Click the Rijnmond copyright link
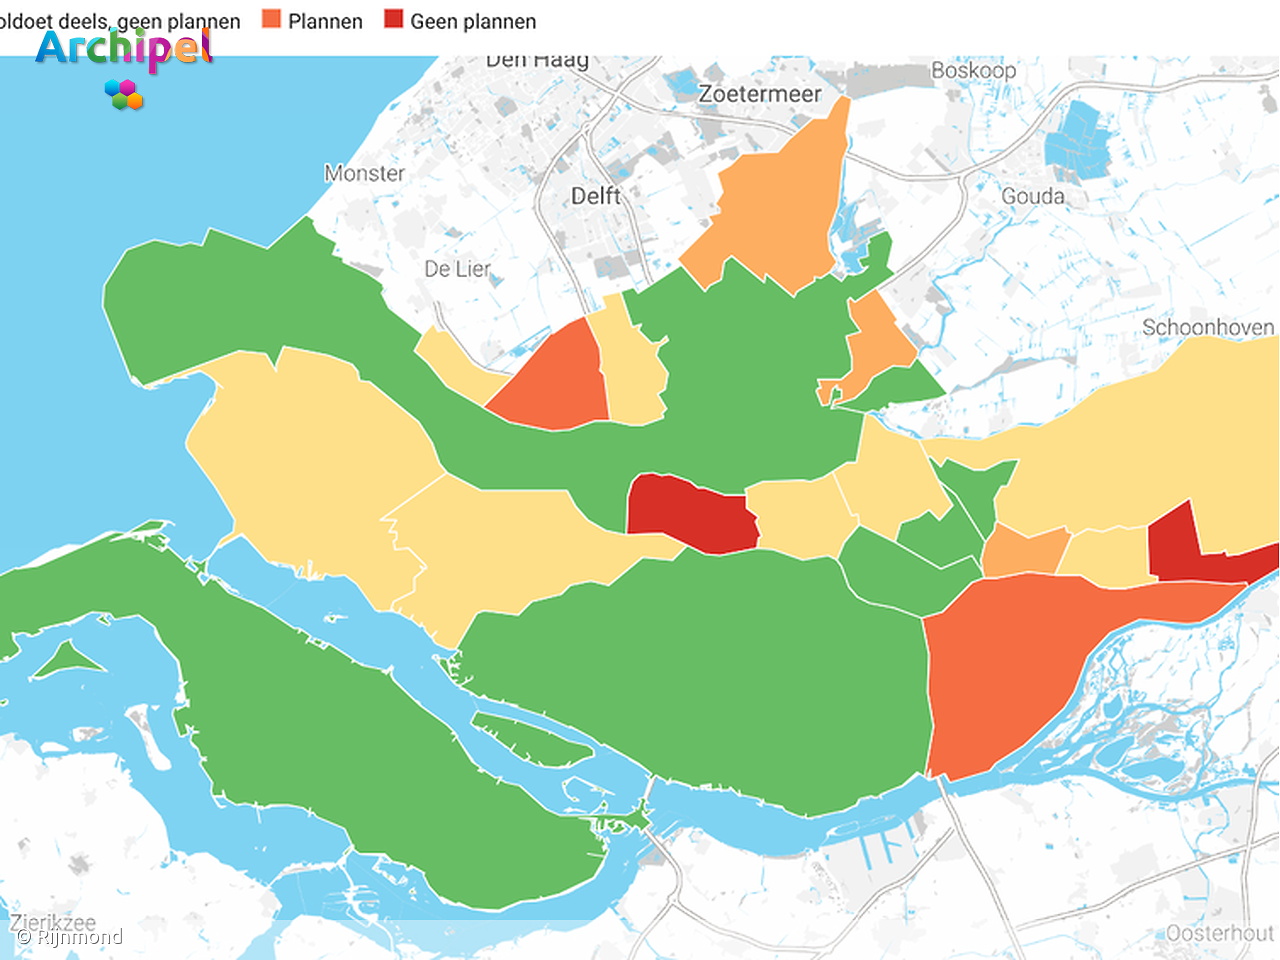Screen dimensions: 1280x960 (70, 937)
